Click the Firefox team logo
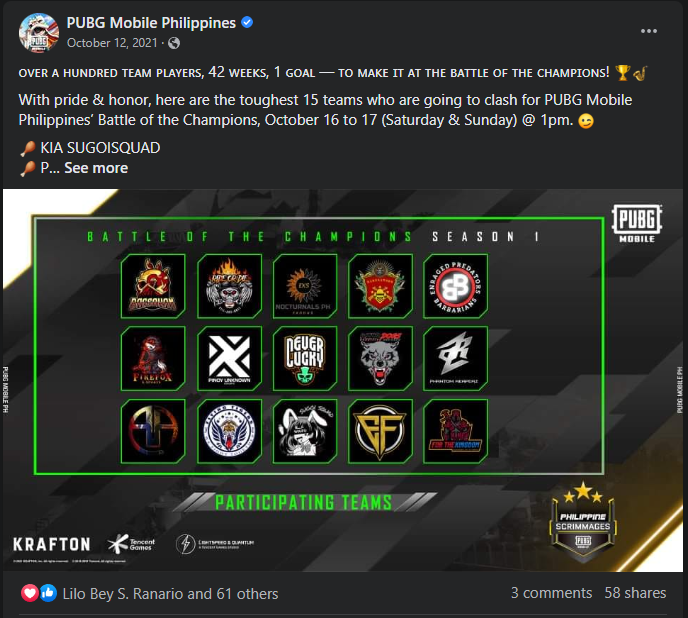Image resolution: width=688 pixels, height=618 pixels. point(153,359)
